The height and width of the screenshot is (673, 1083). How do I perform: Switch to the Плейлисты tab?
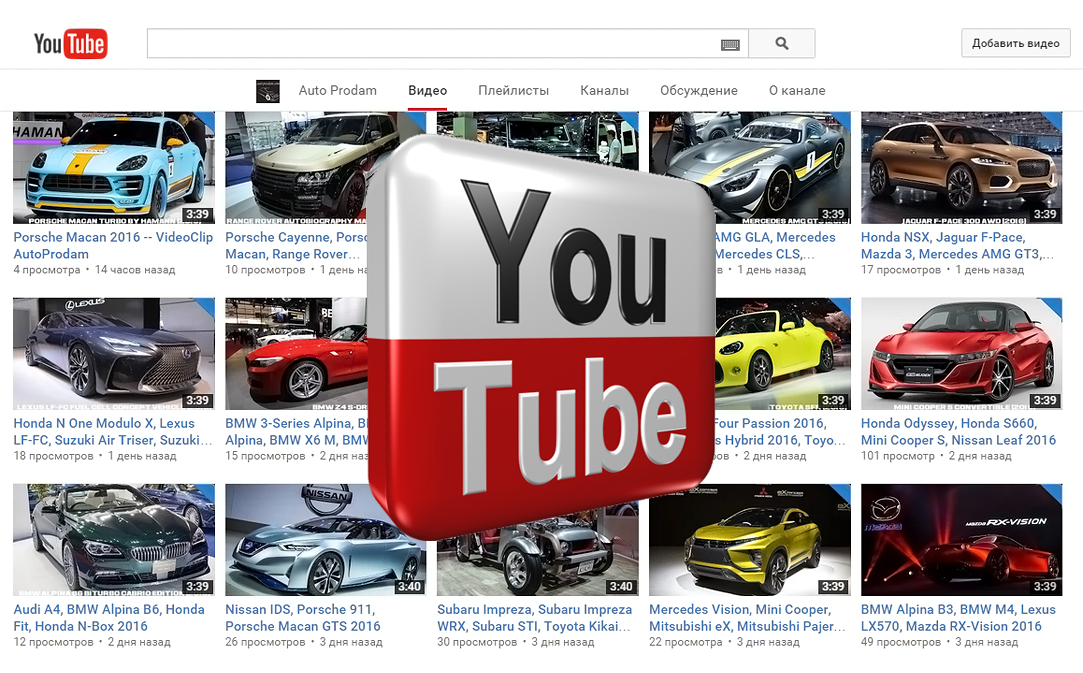[513, 91]
